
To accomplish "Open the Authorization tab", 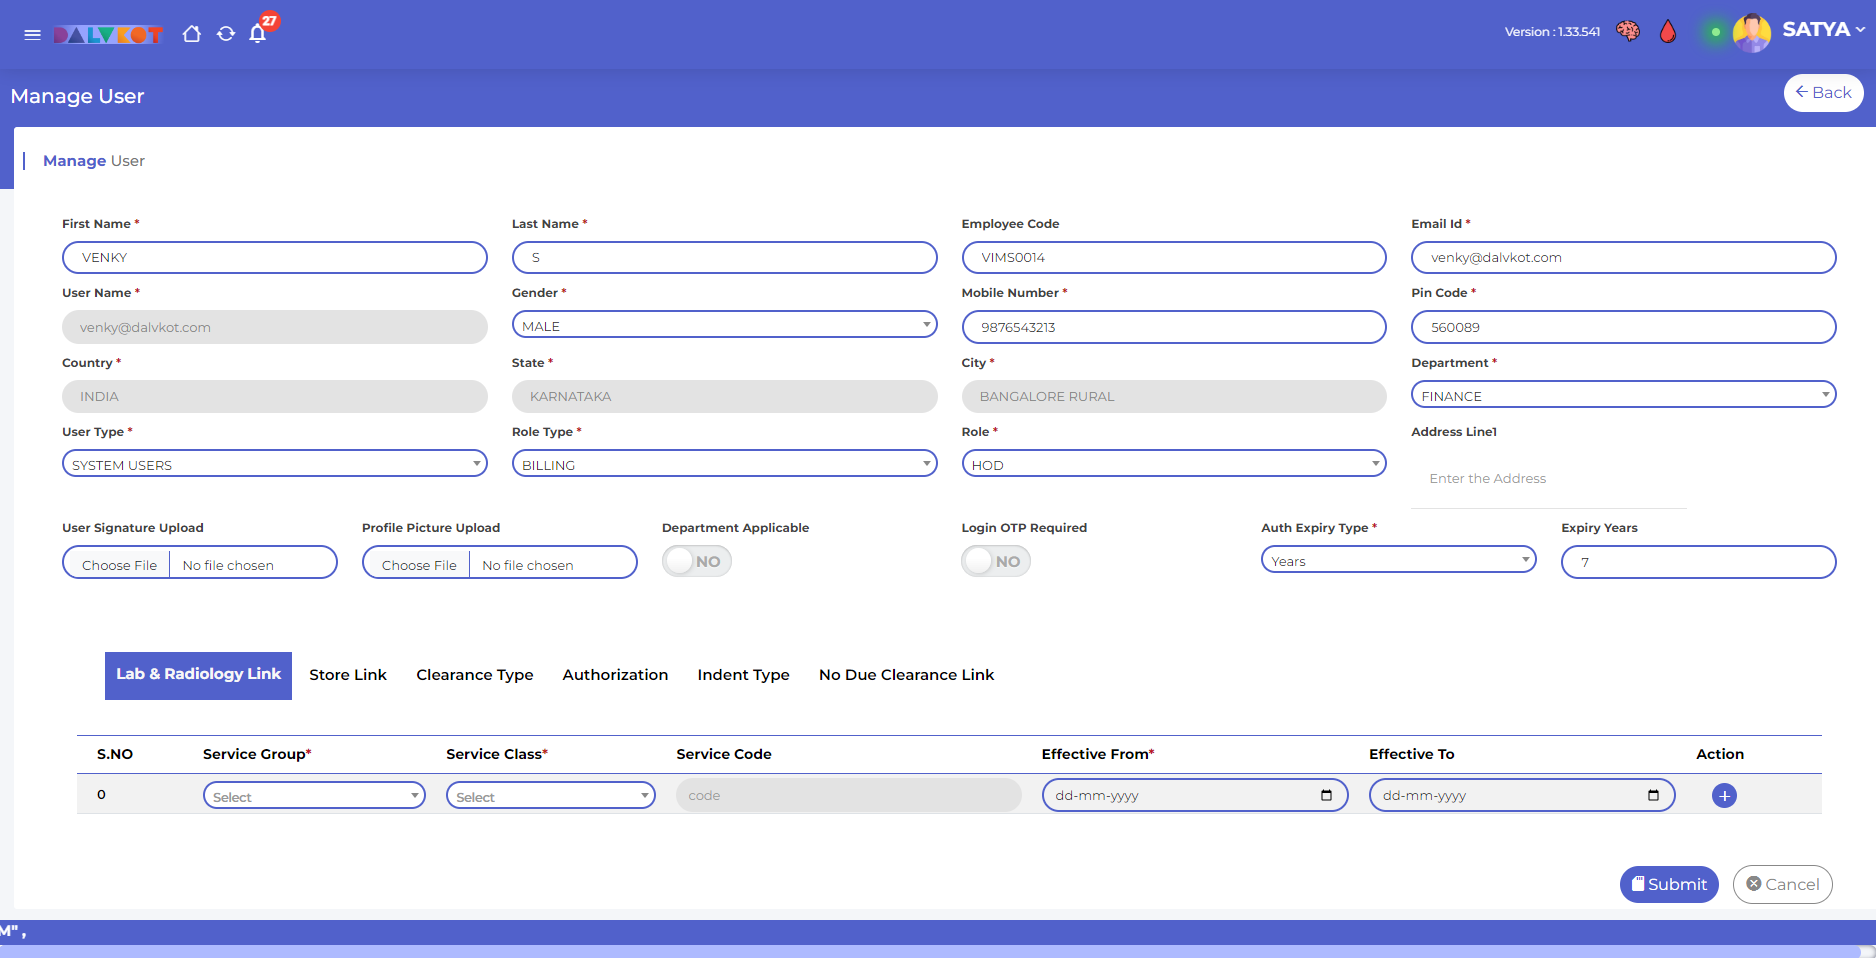I will [615, 675].
